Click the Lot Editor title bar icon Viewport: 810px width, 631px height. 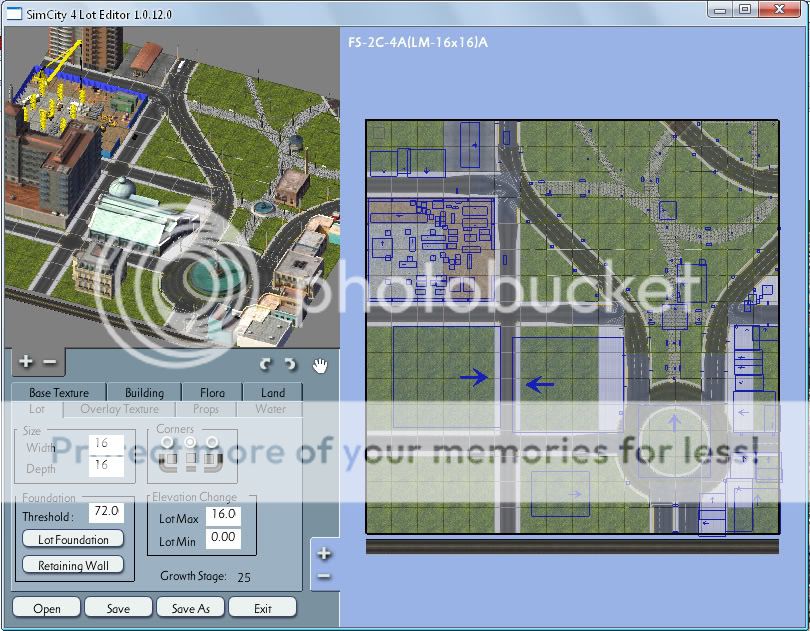[x=13, y=14]
